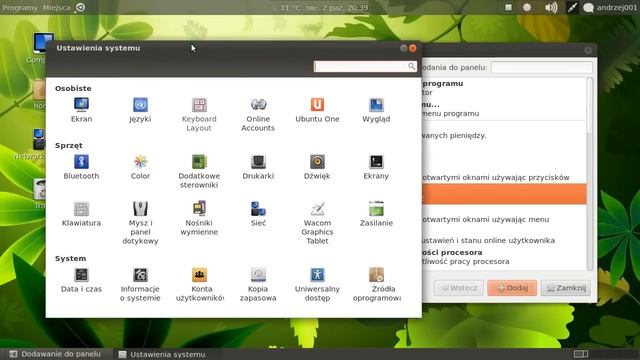Open Wacom Graphics Tablet settings
The width and height of the screenshot is (640, 360).
point(317,223)
